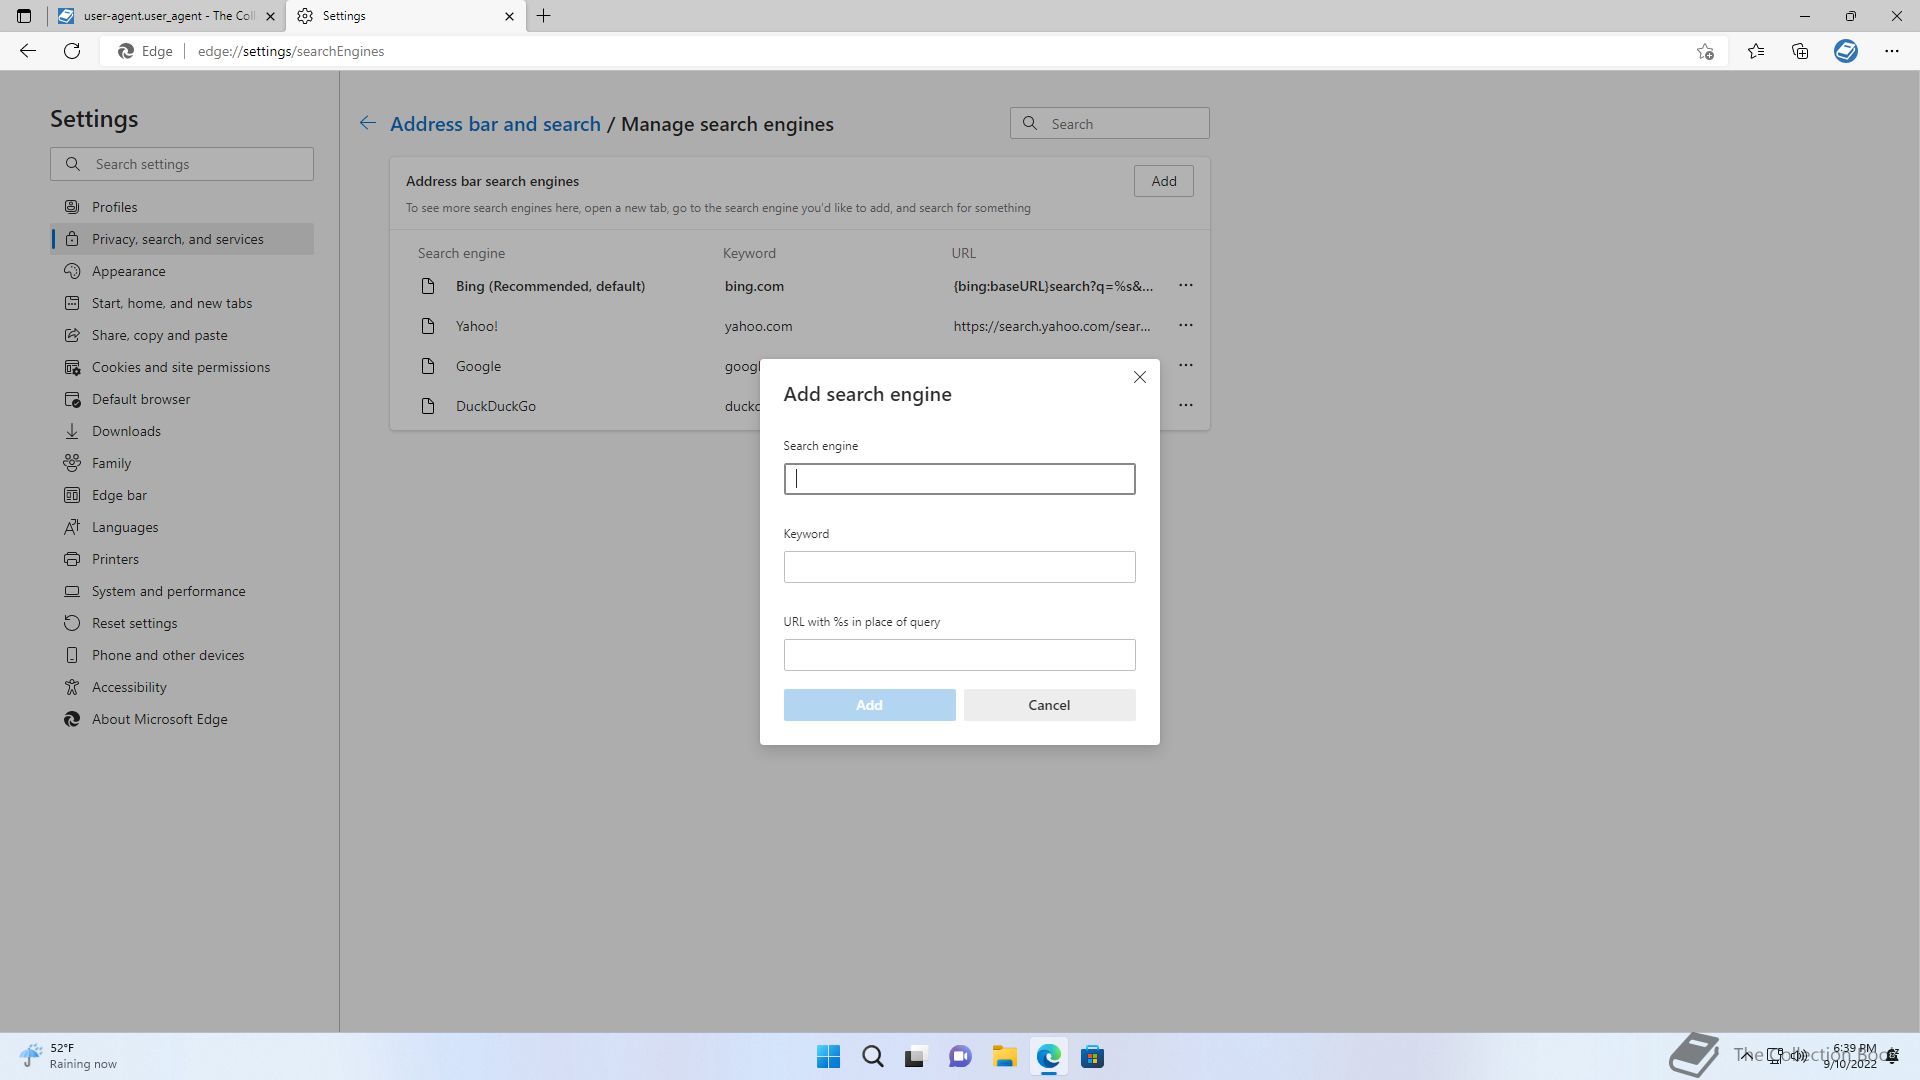Viewport: 1920px width, 1080px height.
Task: Open more actions for Google row
Action: [1186, 366]
